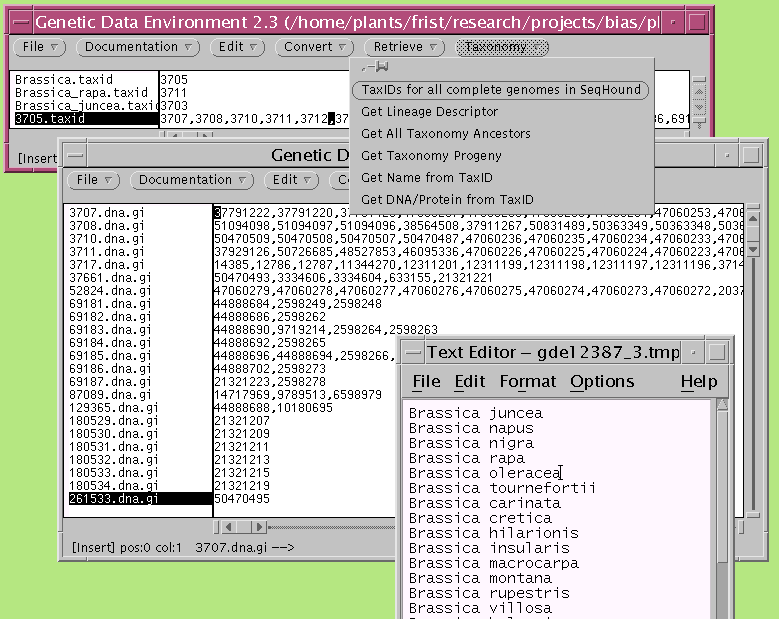779x619 pixels.
Task: Click down arrow of front GDE vertical scrollbar
Action: click(x=753, y=249)
